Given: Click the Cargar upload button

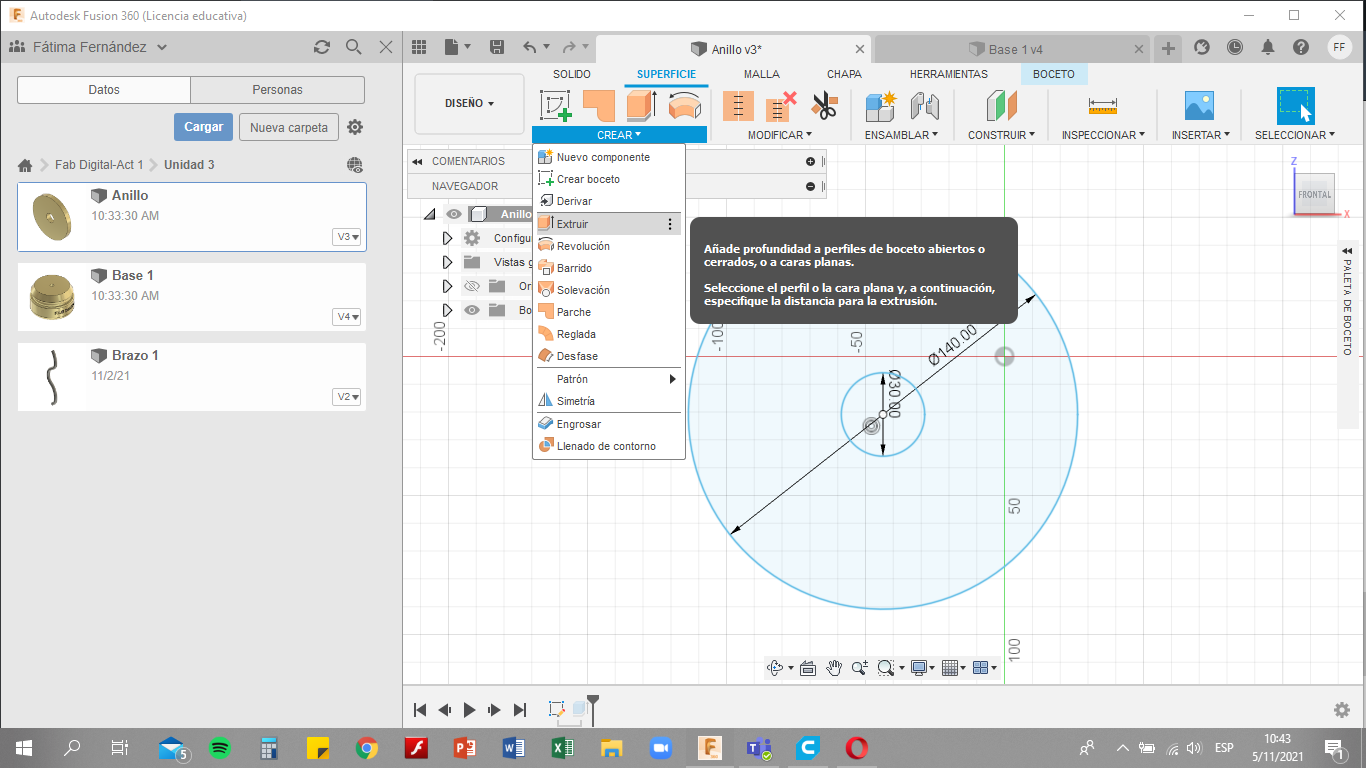Looking at the screenshot, I should click(x=203, y=127).
